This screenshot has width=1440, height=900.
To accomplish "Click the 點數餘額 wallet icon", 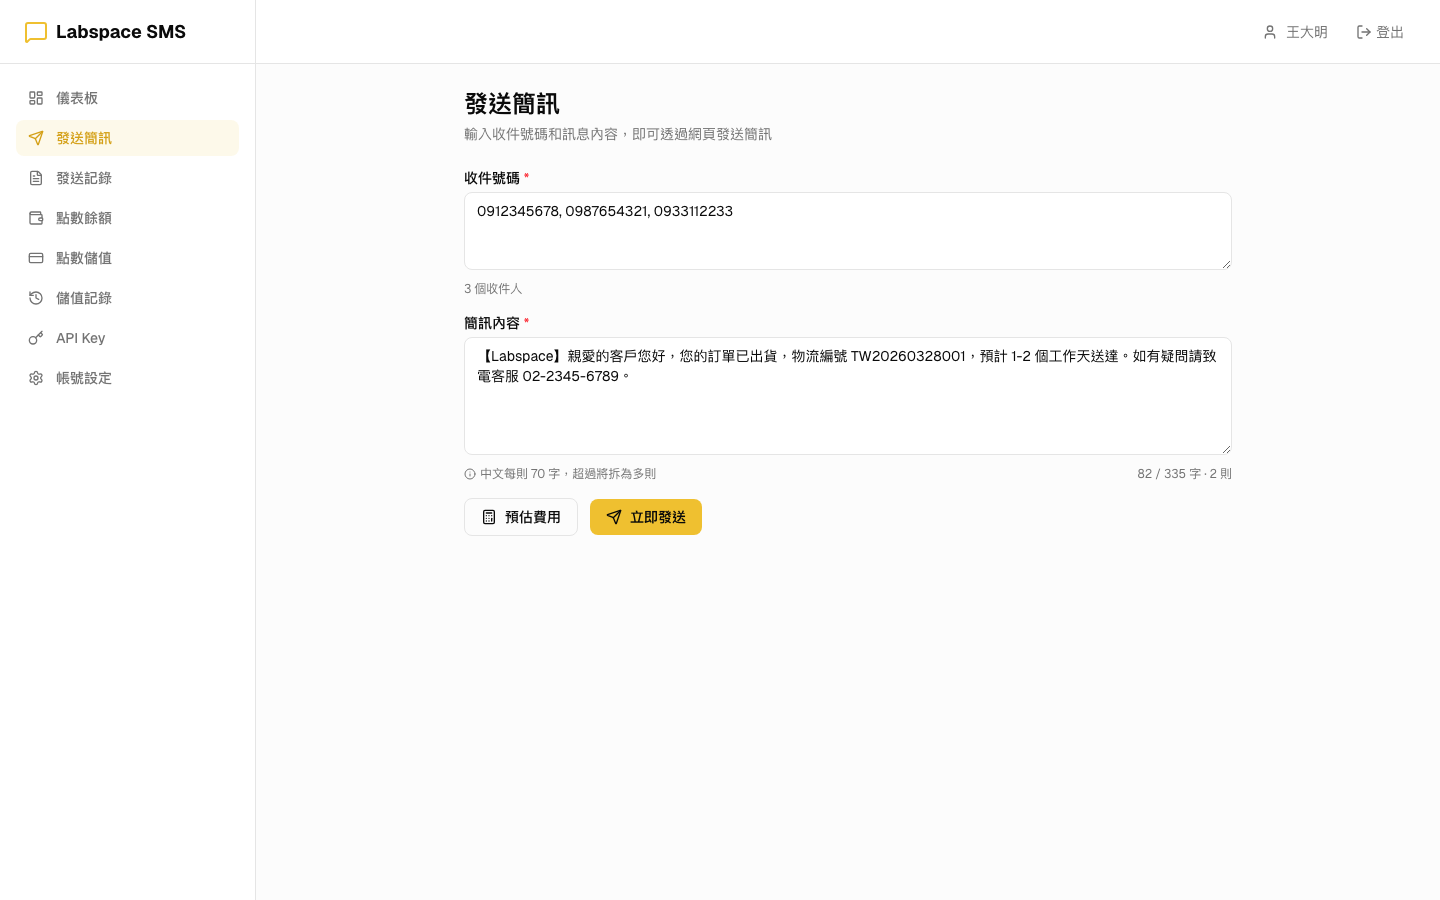I will click(x=36, y=218).
